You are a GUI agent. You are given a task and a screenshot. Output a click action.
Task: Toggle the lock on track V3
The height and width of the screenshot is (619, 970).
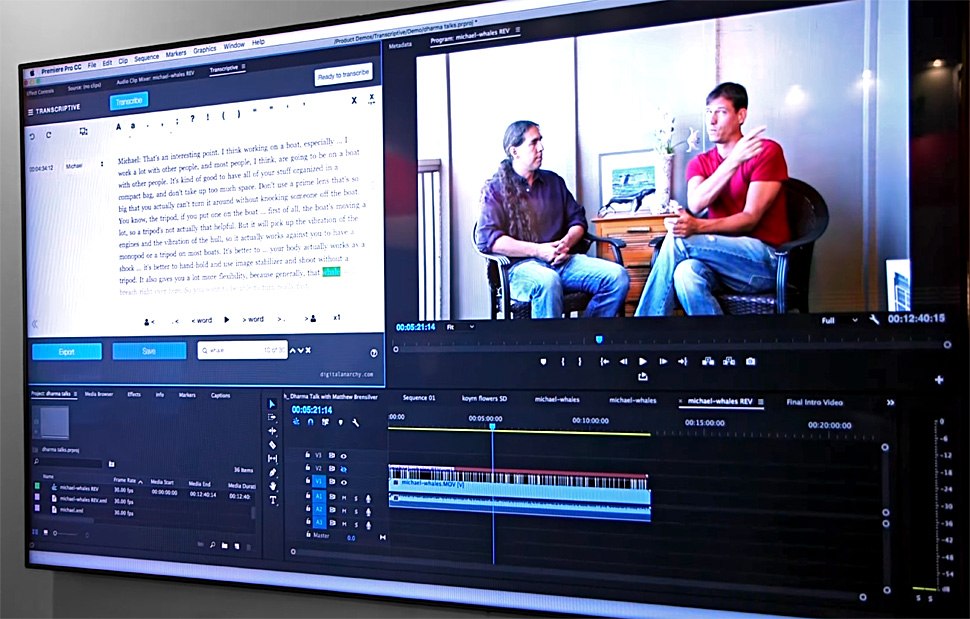pyautogui.click(x=307, y=455)
